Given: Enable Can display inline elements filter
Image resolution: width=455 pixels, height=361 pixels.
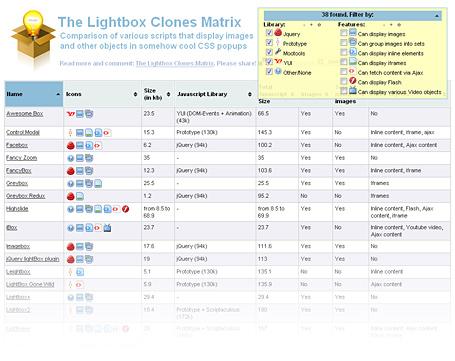Looking at the screenshot, I should pos(344,52).
